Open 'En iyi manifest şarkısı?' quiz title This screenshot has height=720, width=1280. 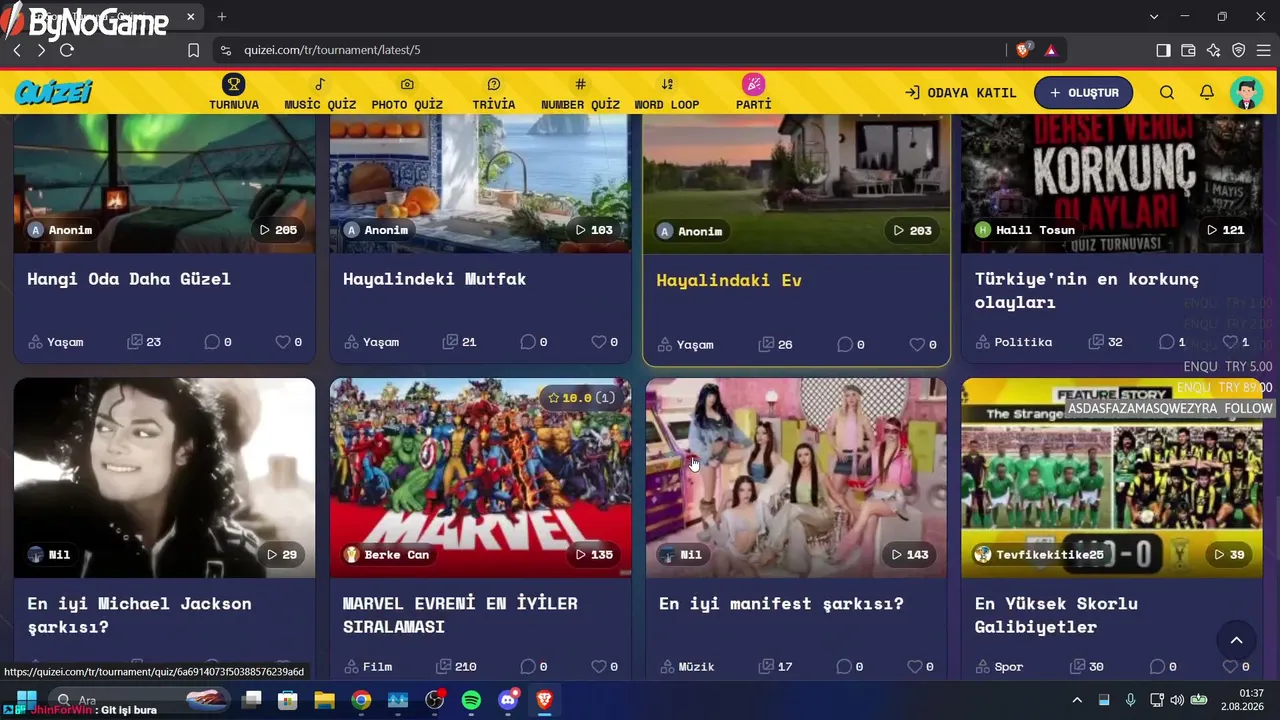click(x=781, y=604)
